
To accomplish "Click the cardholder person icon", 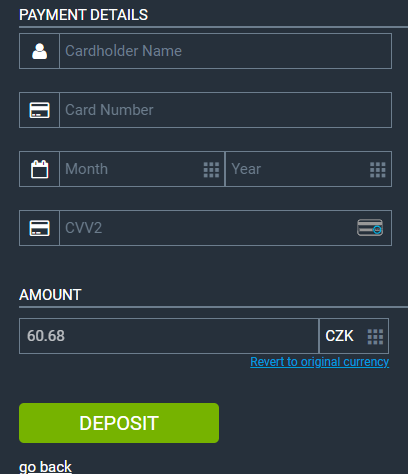I will pyautogui.click(x=39, y=51).
